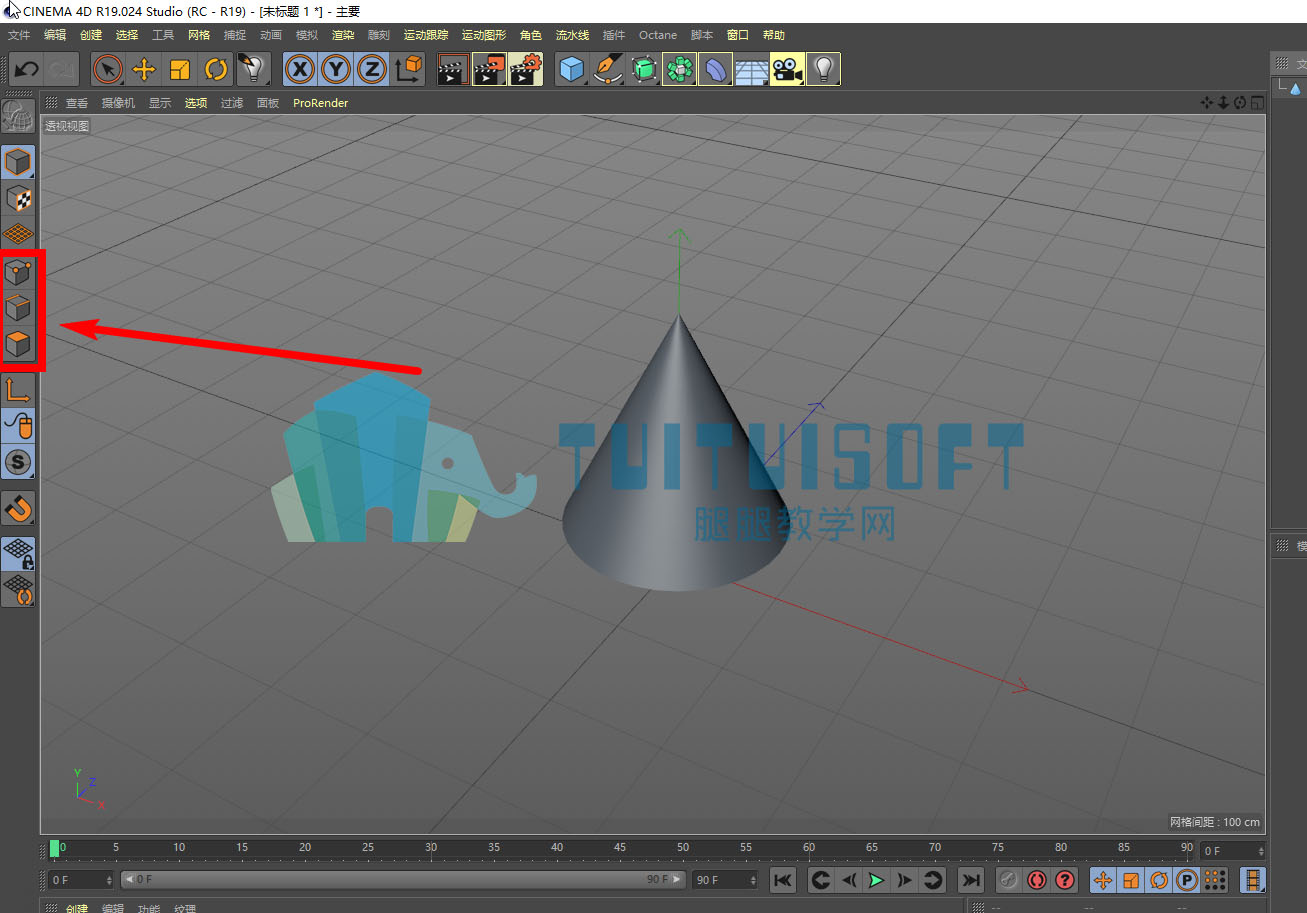Activate the Rotate tool in top toolbar
This screenshot has height=913, width=1307.
pos(216,69)
